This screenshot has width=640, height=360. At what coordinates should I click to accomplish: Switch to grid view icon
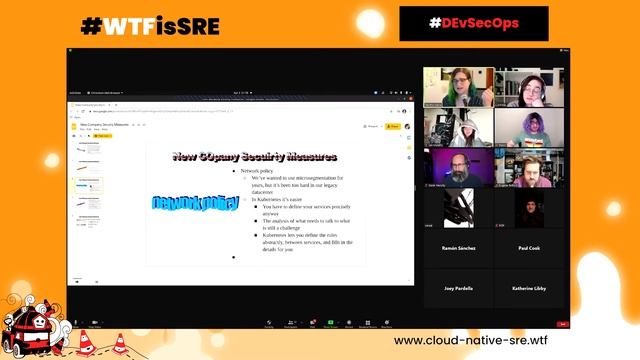click(97, 282)
